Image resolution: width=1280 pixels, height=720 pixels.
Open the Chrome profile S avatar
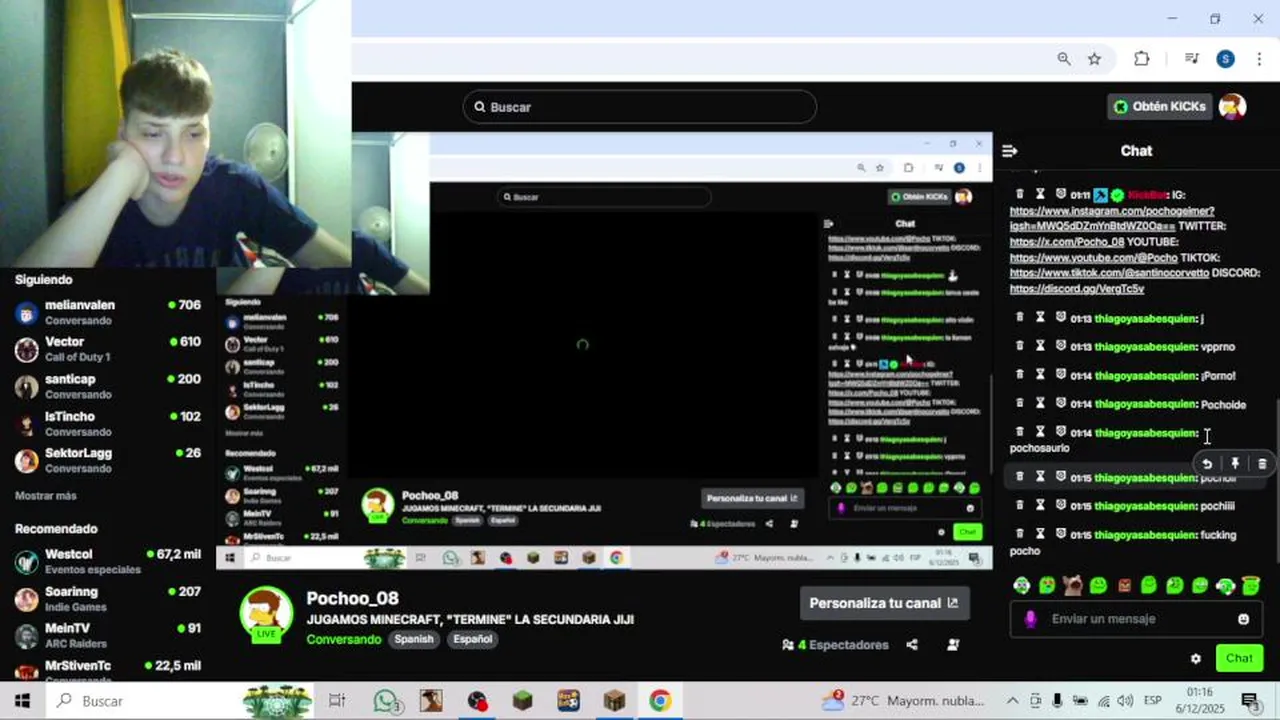pyautogui.click(x=1225, y=59)
